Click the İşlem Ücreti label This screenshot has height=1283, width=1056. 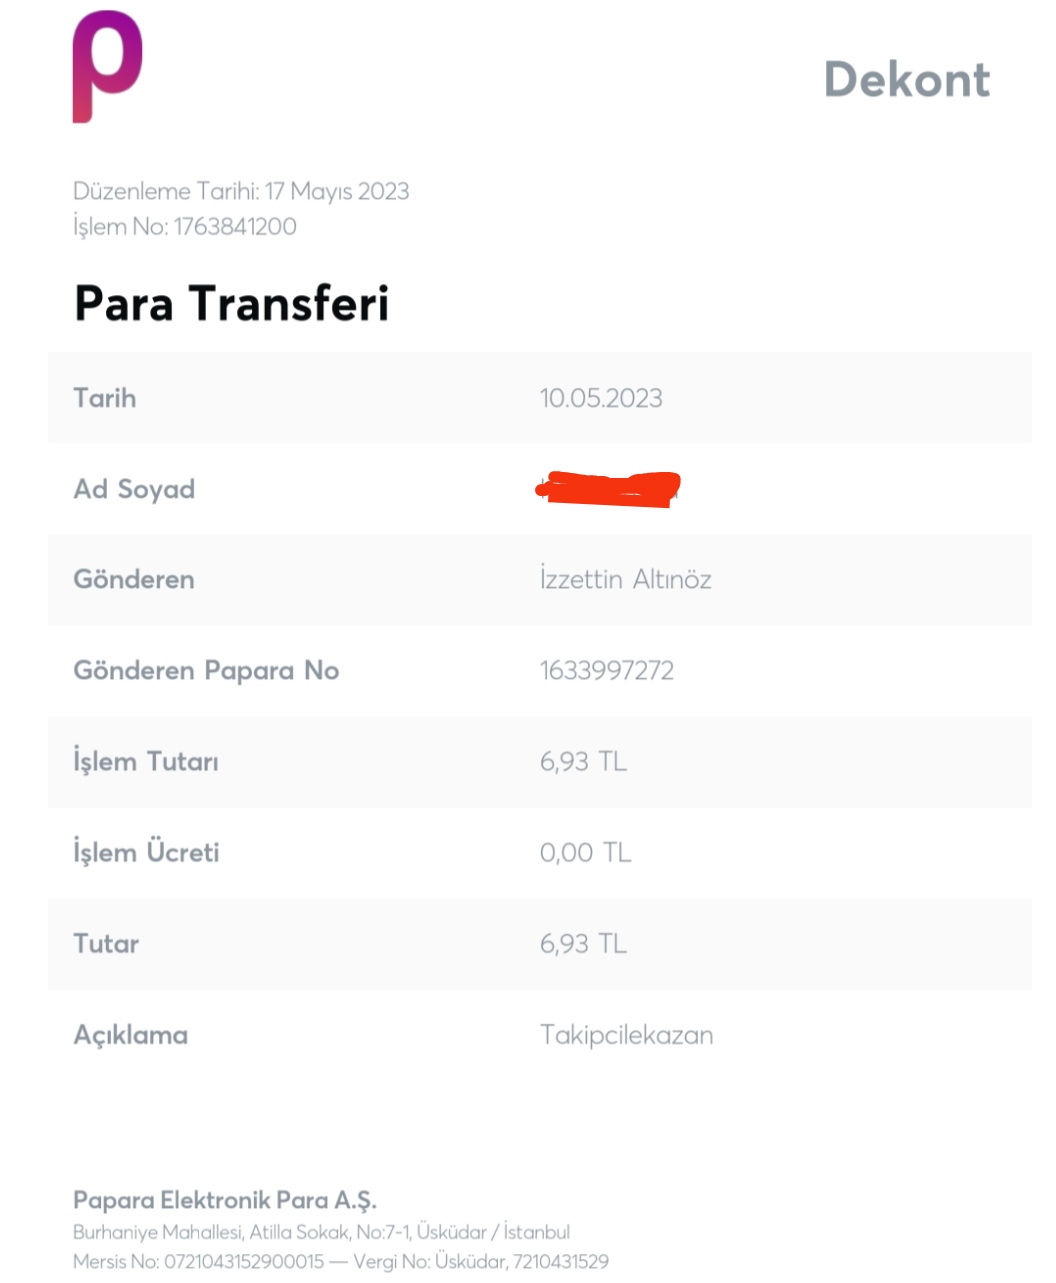click(146, 852)
